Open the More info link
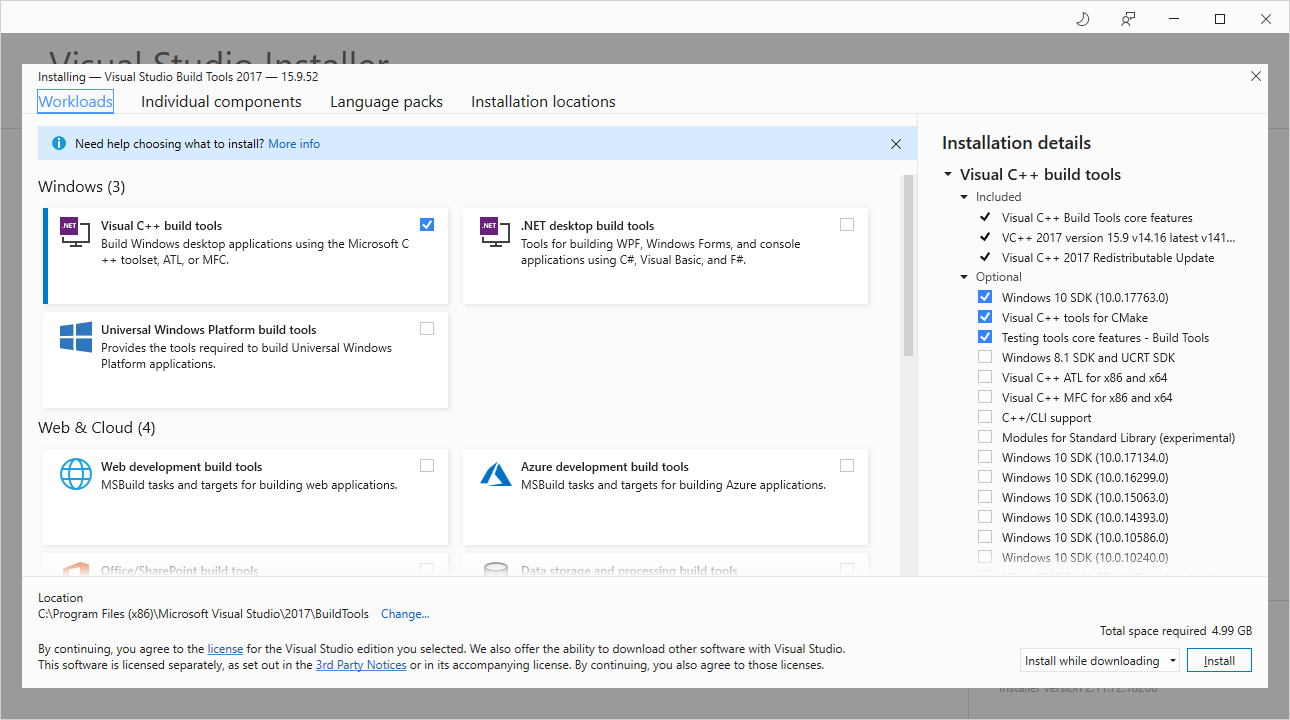 point(294,144)
